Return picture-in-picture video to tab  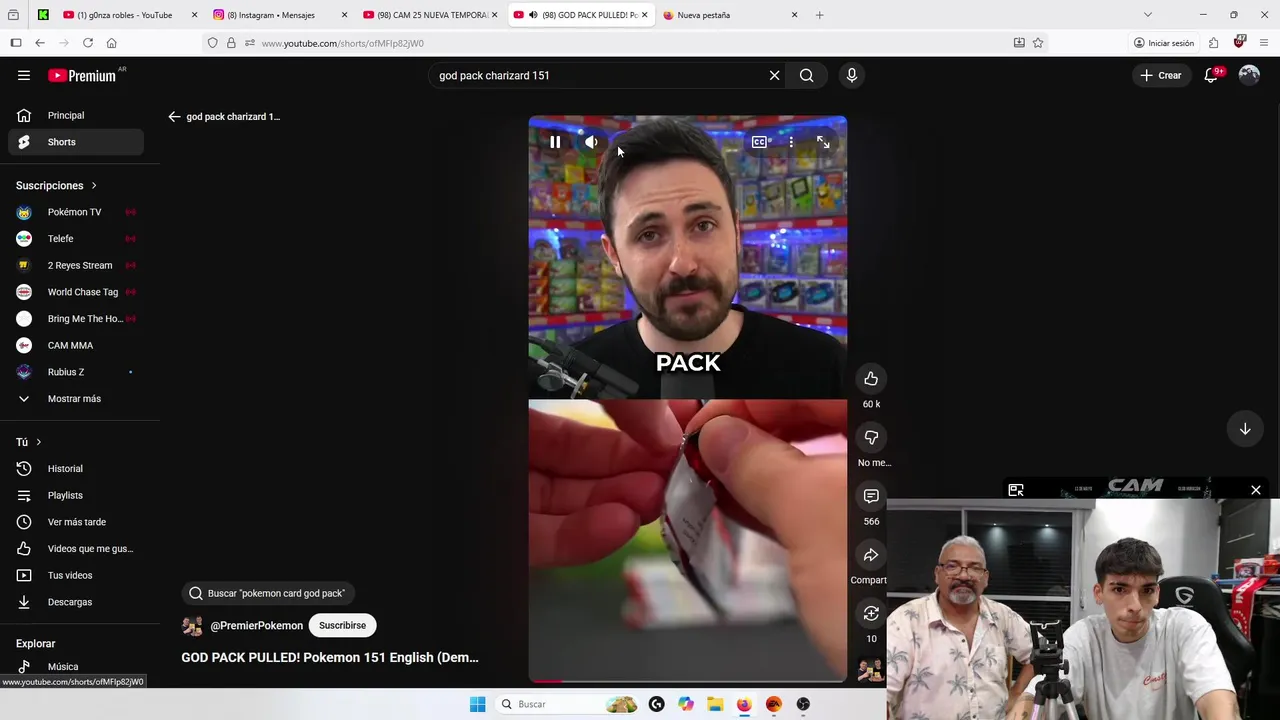pos(1016,490)
